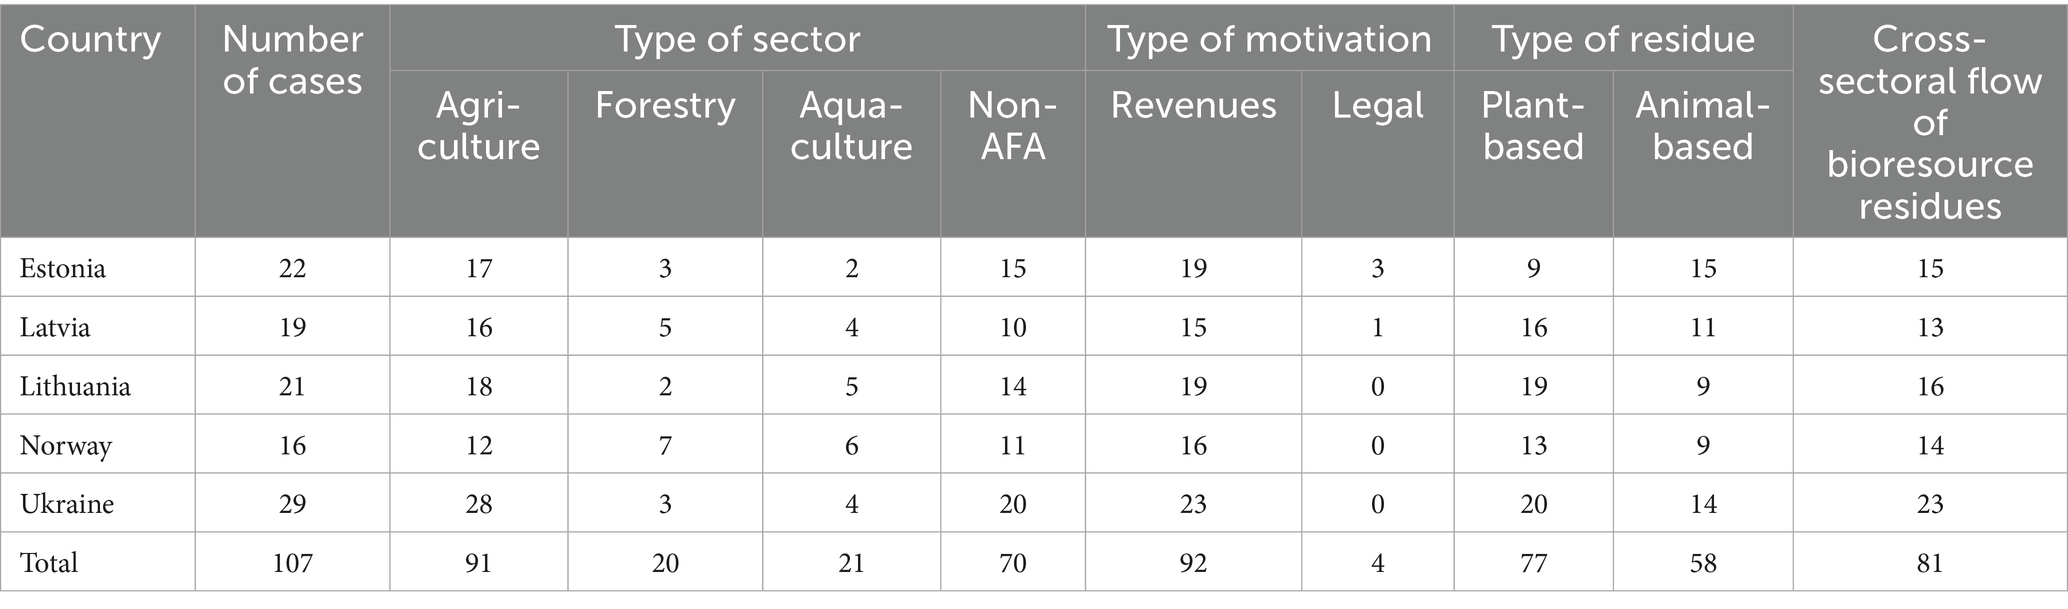Click the Type of sector header
The height and width of the screenshot is (609, 2068).
point(737,39)
